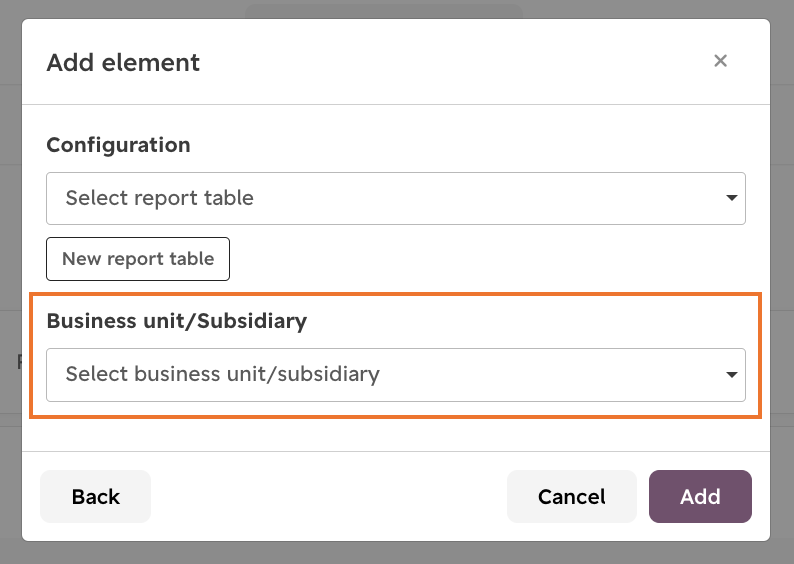This screenshot has width=794, height=564.
Task: Click the Add element dialog title
Action: click(x=123, y=62)
